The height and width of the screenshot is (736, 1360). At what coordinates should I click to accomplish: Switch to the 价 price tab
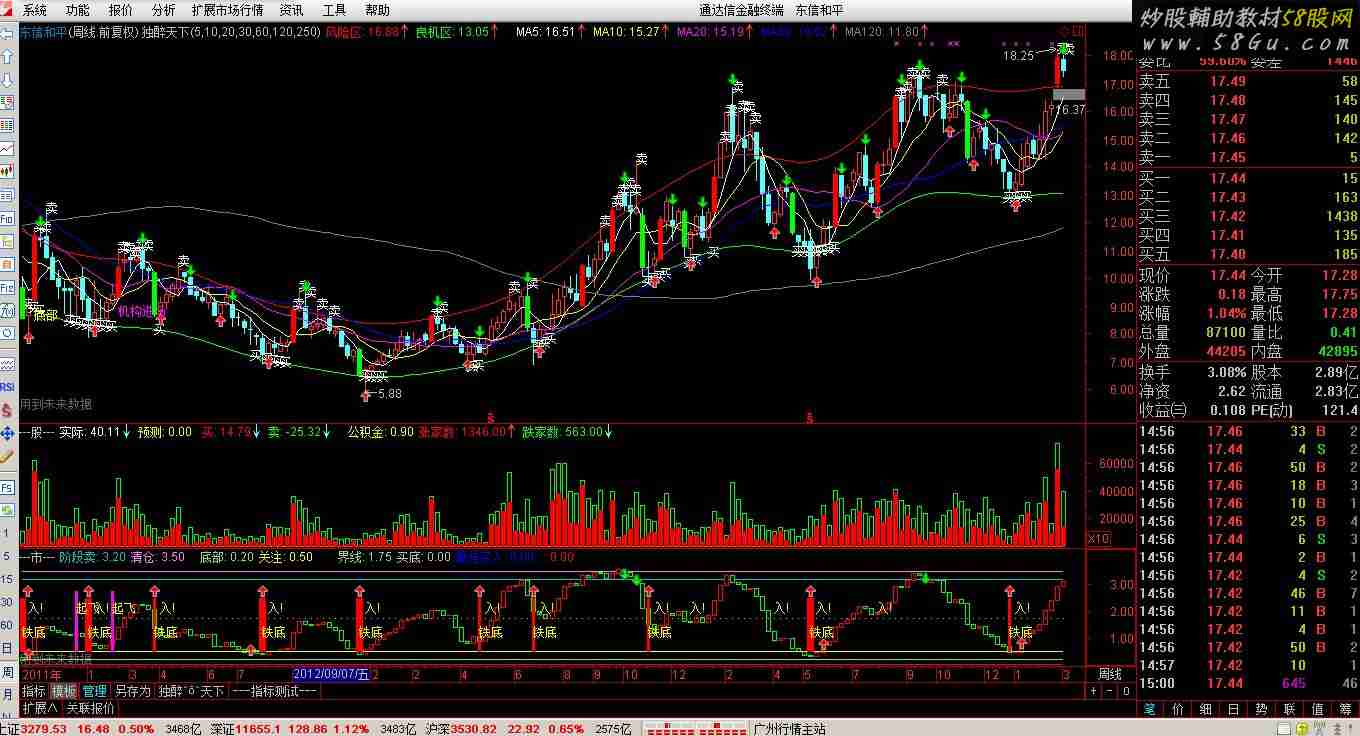tap(1177, 709)
